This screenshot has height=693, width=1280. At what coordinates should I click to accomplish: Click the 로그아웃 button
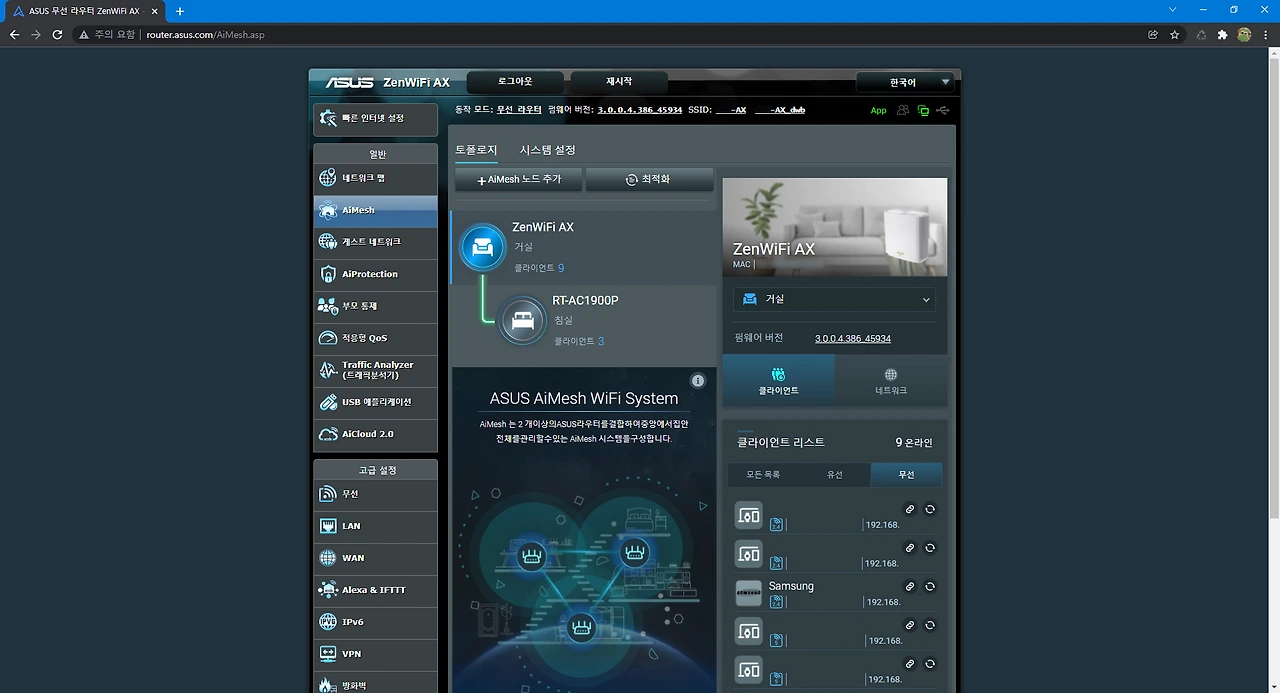click(x=515, y=82)
